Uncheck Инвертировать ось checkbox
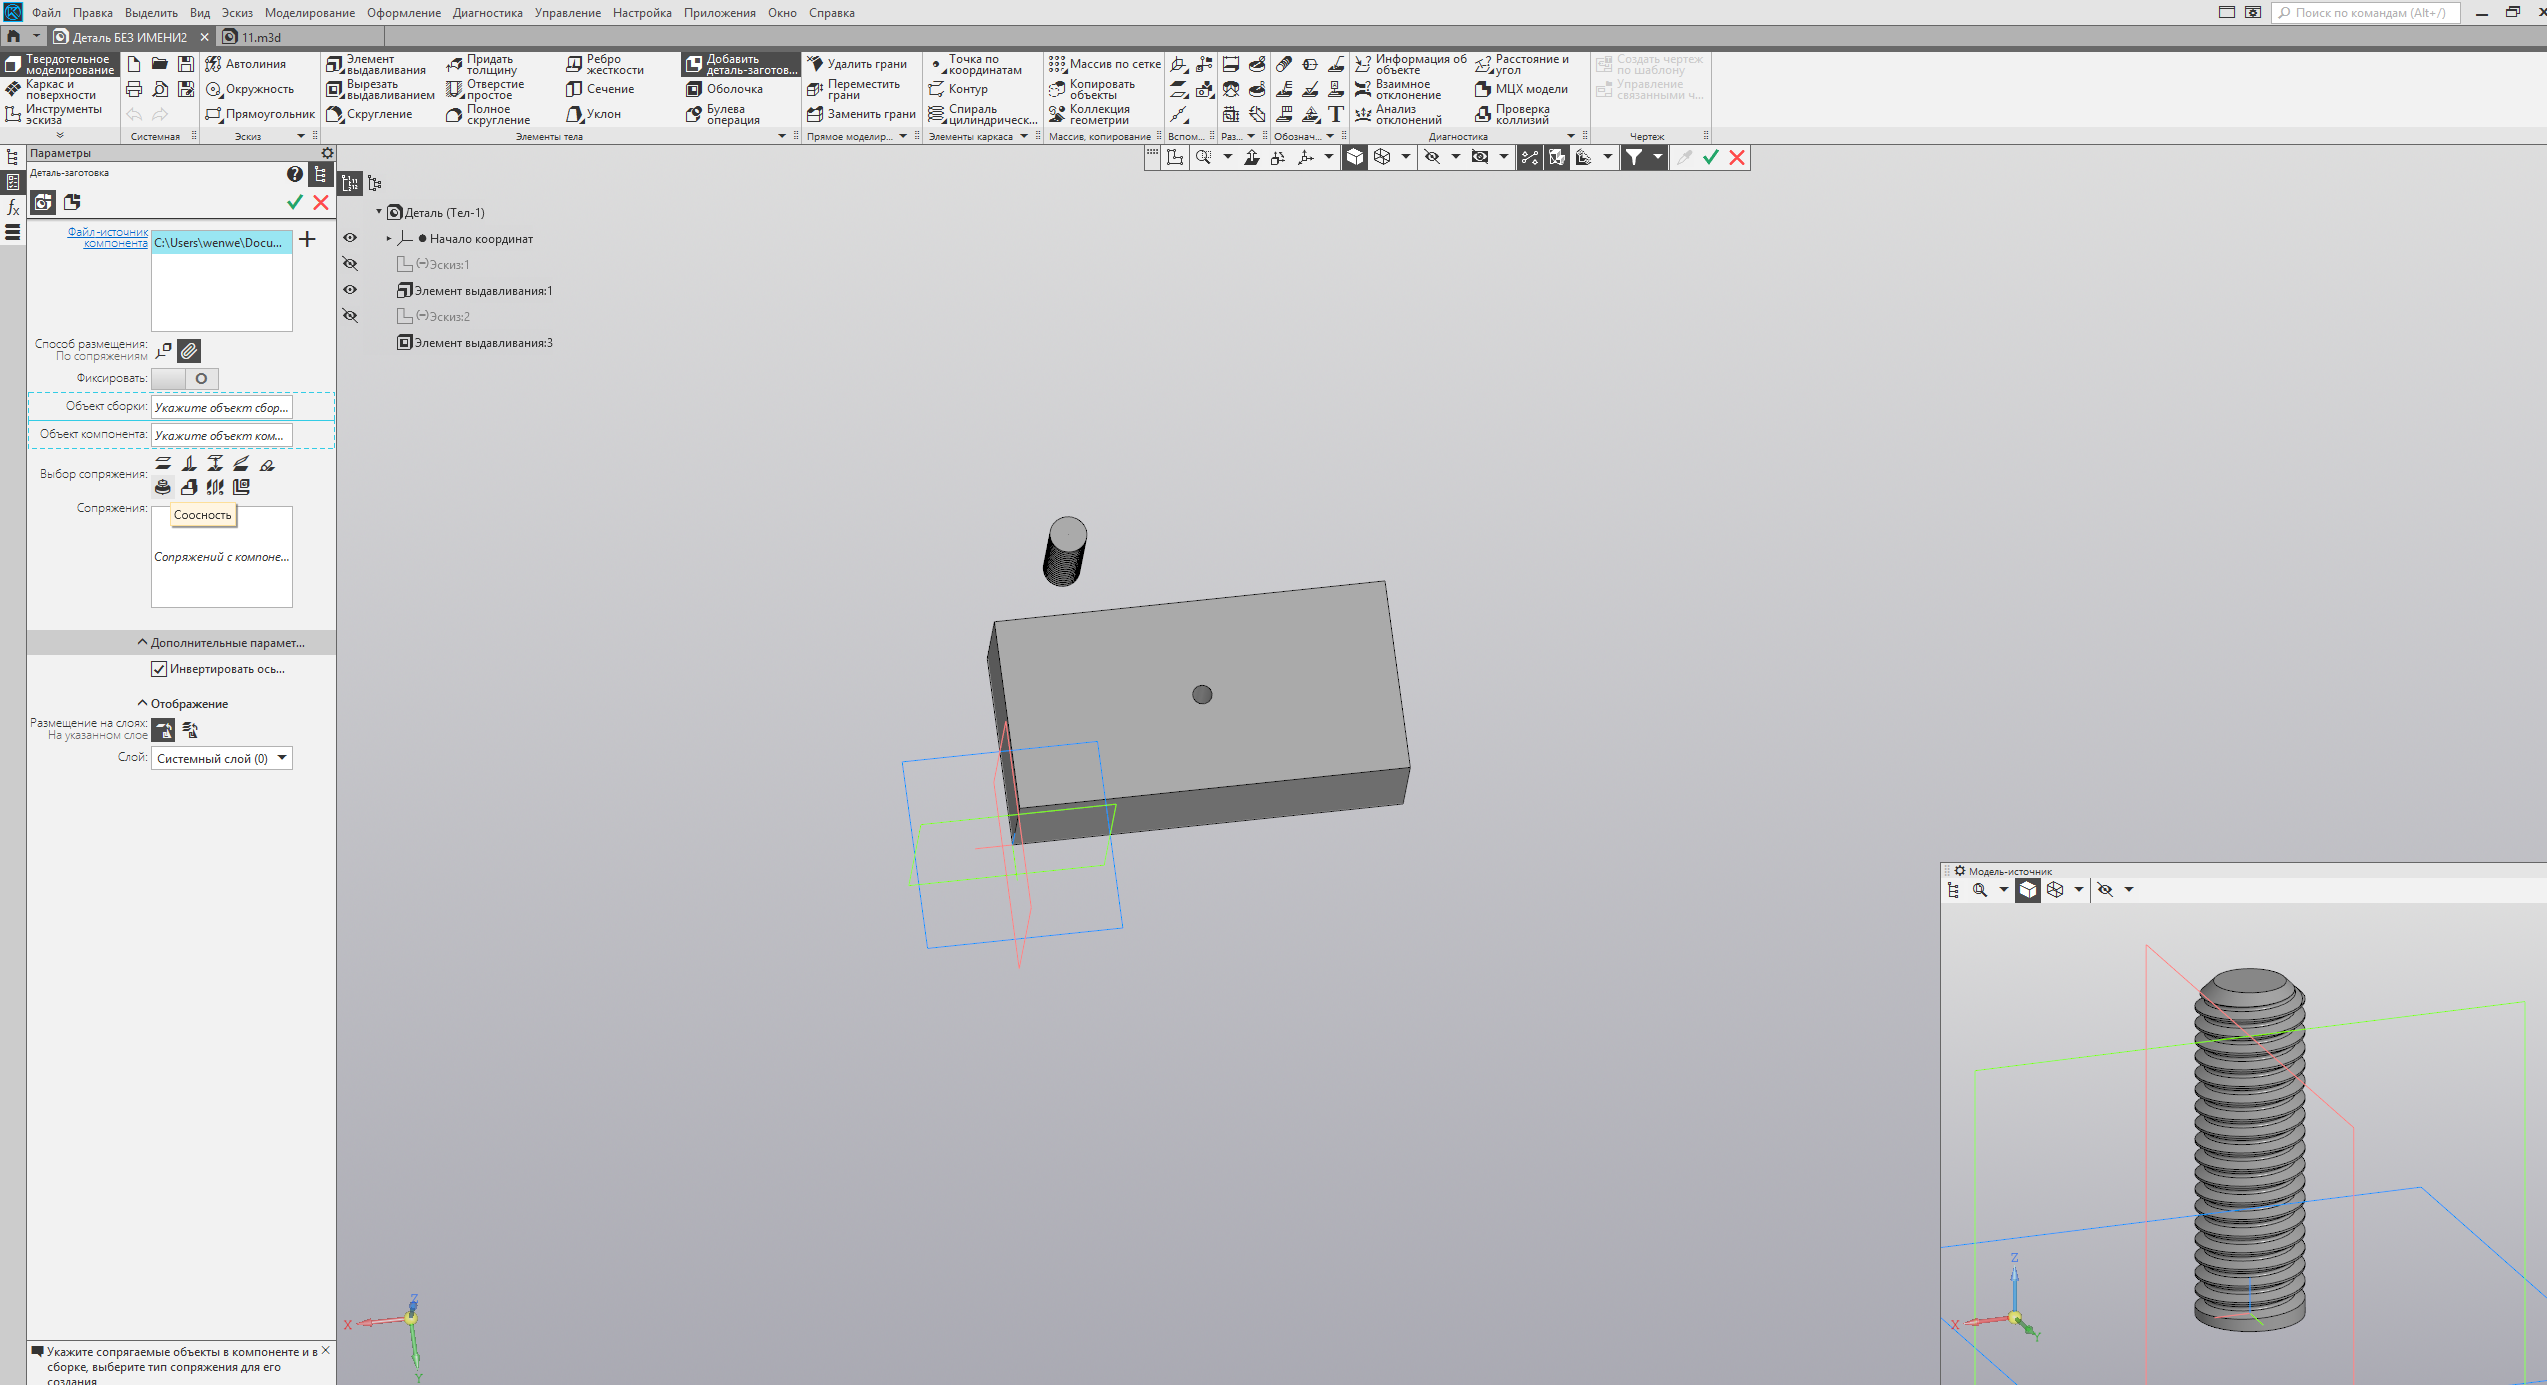 (x=159, y=669)
